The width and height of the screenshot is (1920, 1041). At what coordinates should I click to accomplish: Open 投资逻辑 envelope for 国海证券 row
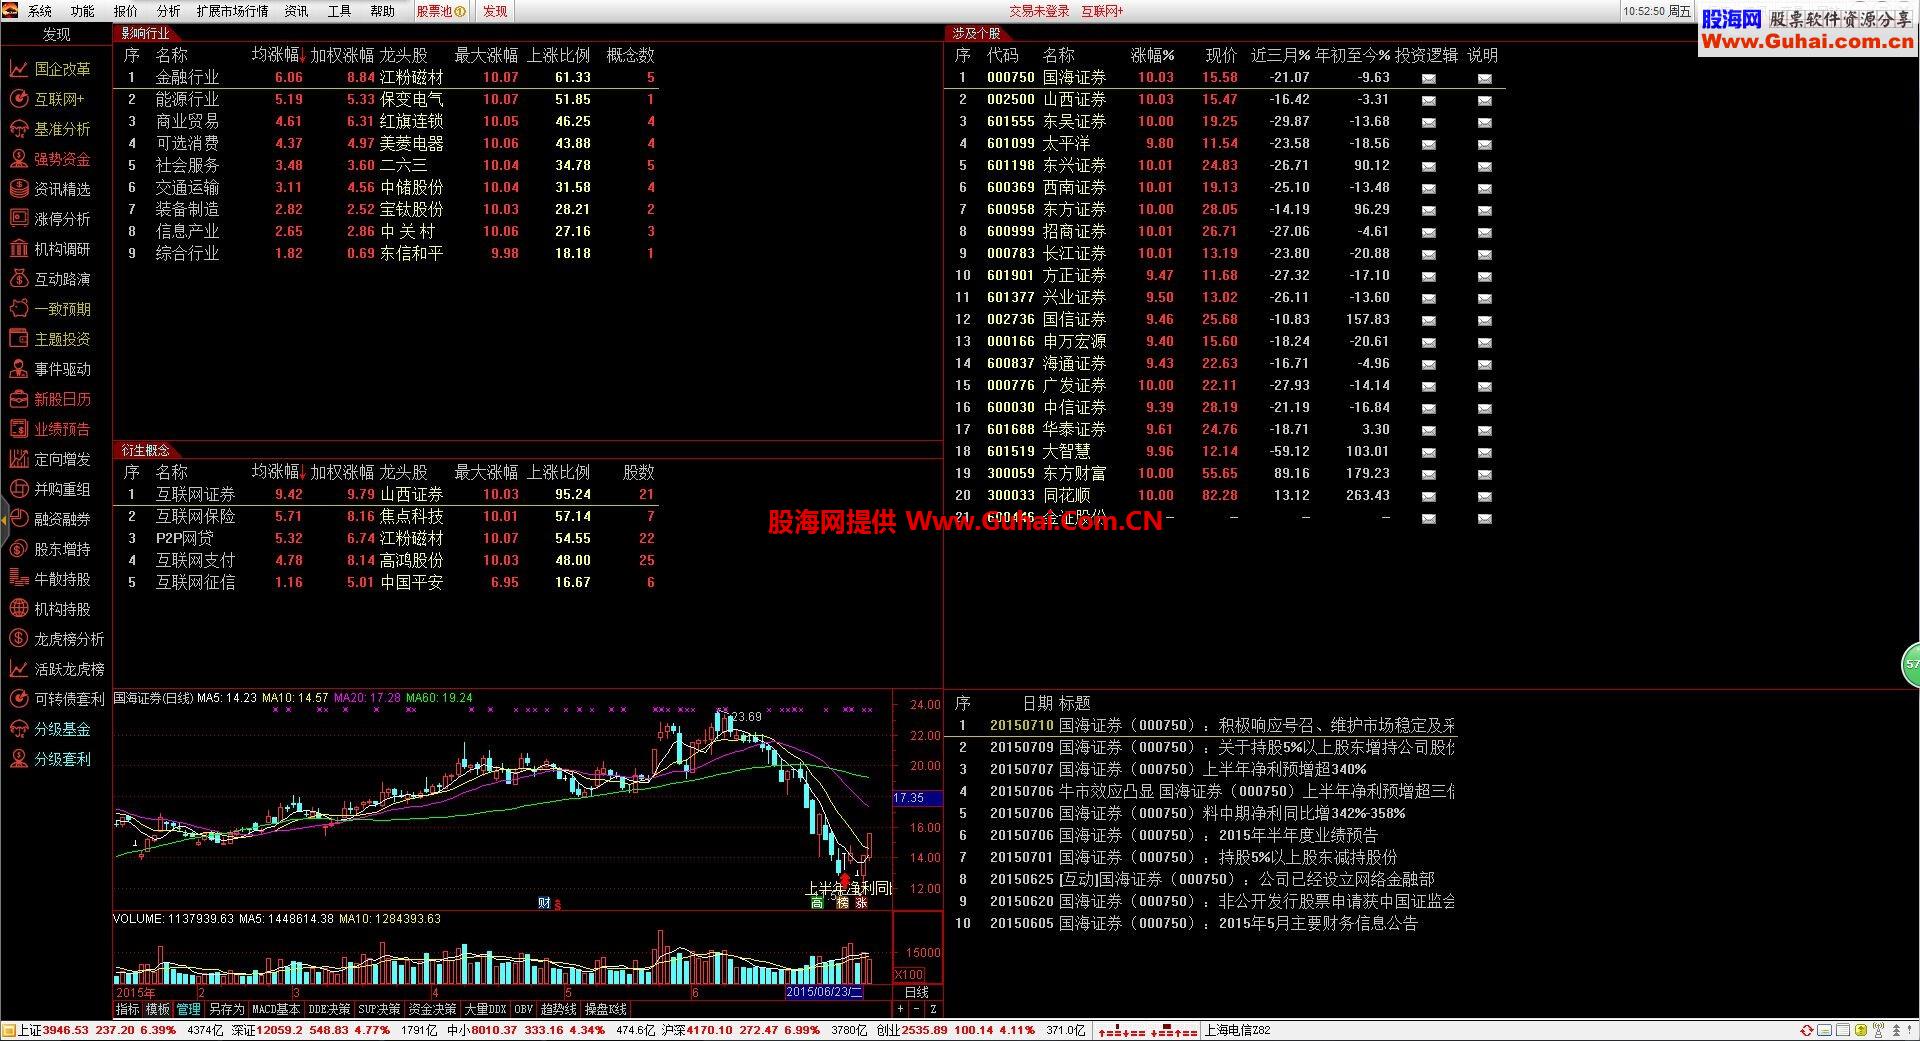coord(1428,78)
